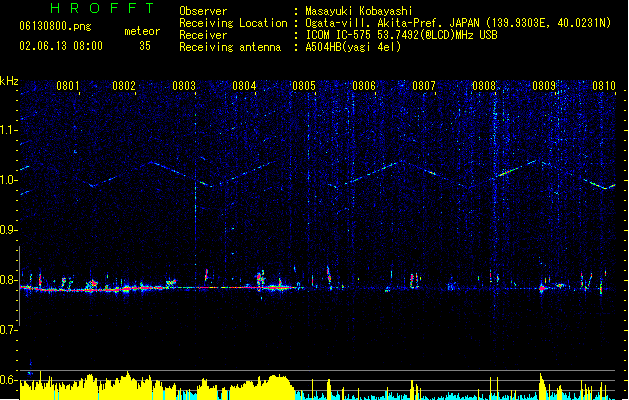The image size is (629, 400).
Task: Click the 0809 time marker
Action: 544,86
